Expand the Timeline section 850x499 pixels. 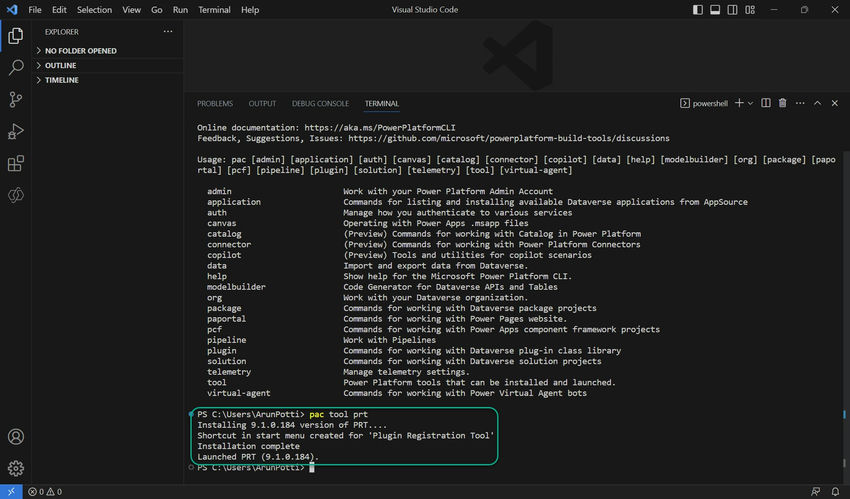coord(107,80)
